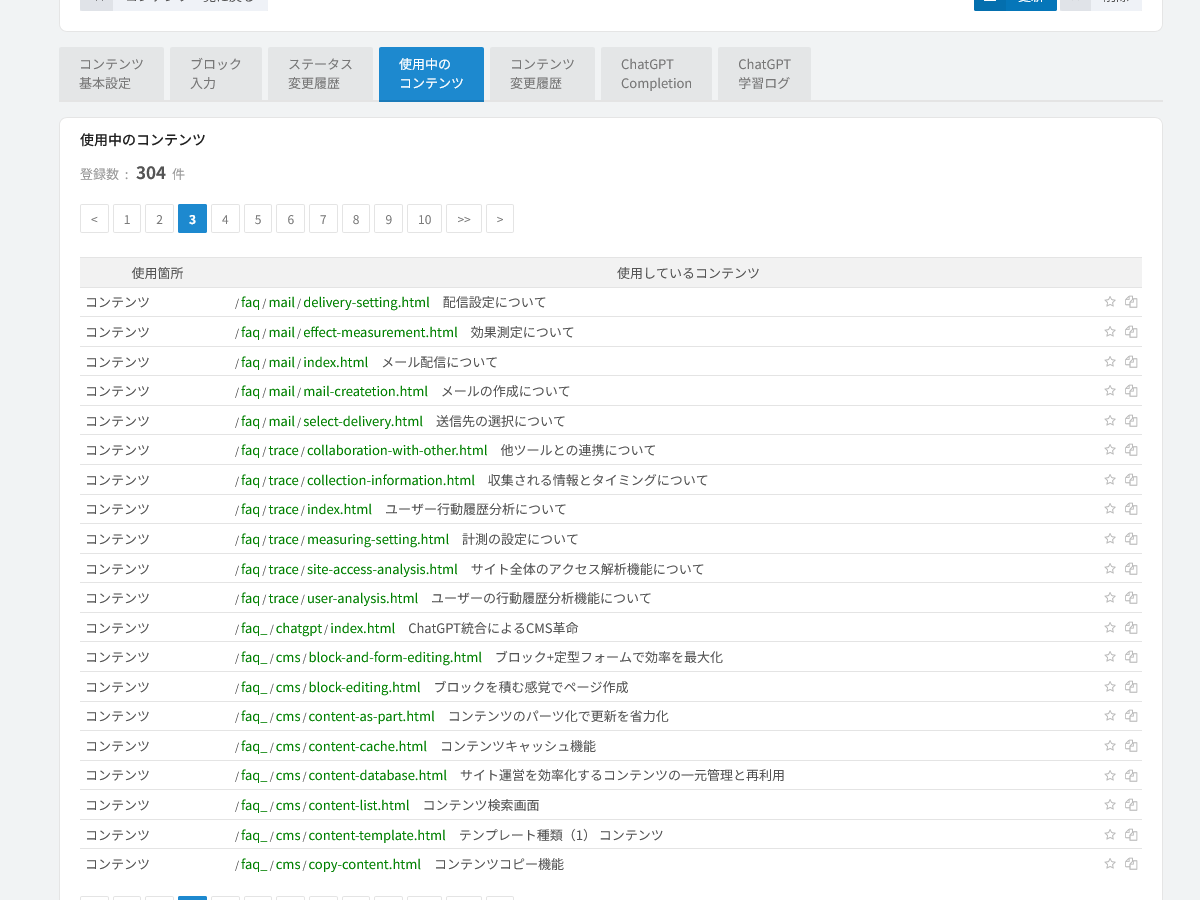This screenshot has width=1200, height=900.
Task: Click copy icon for content-list.html row
Action: click(1131, 805)
